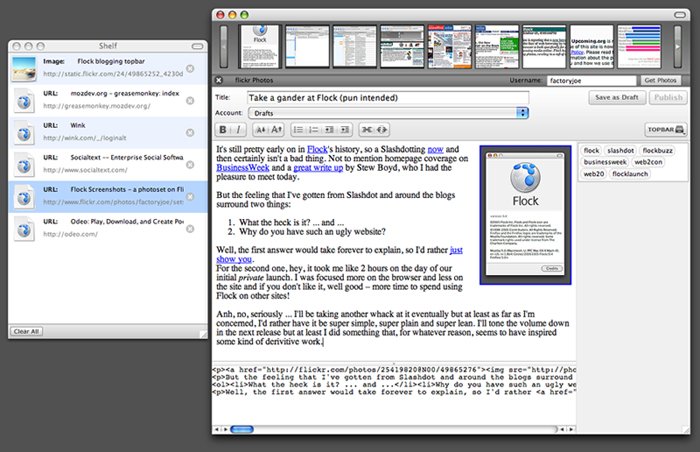
Task: Click the businessweek tag
Action: 605,162
